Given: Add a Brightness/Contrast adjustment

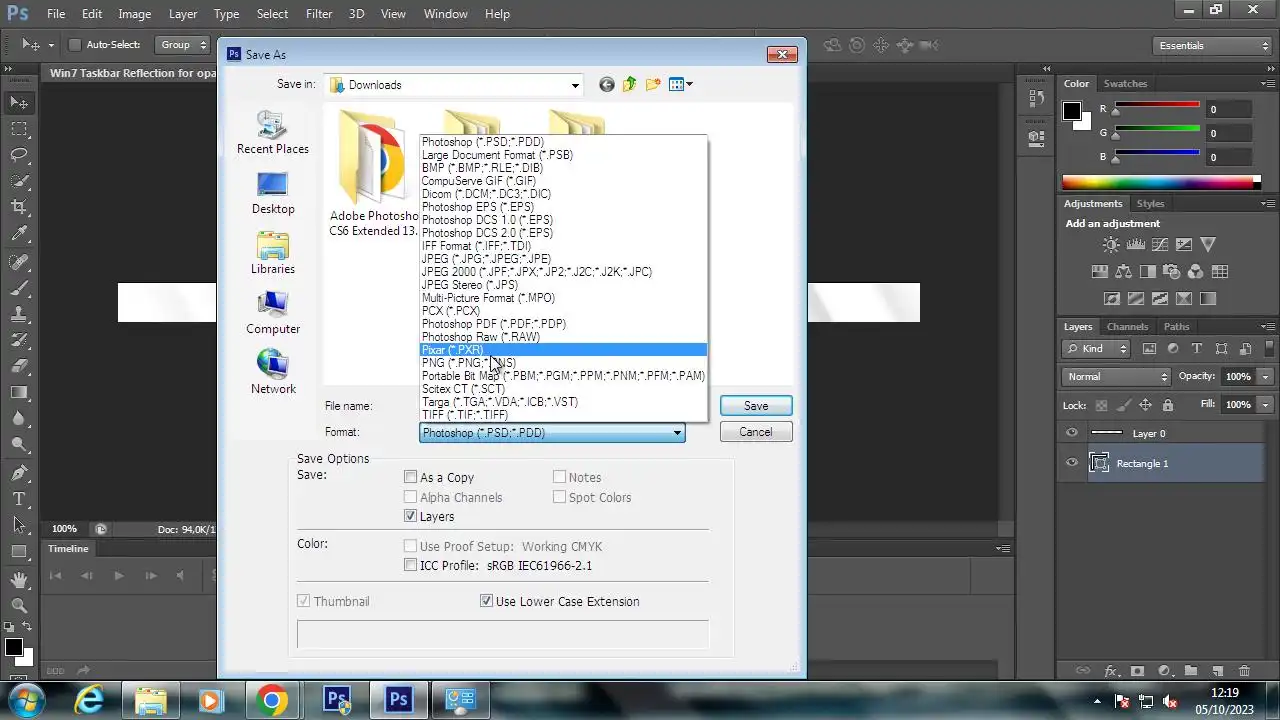Looking at the screenshot, I should [x=1111, y=245].
